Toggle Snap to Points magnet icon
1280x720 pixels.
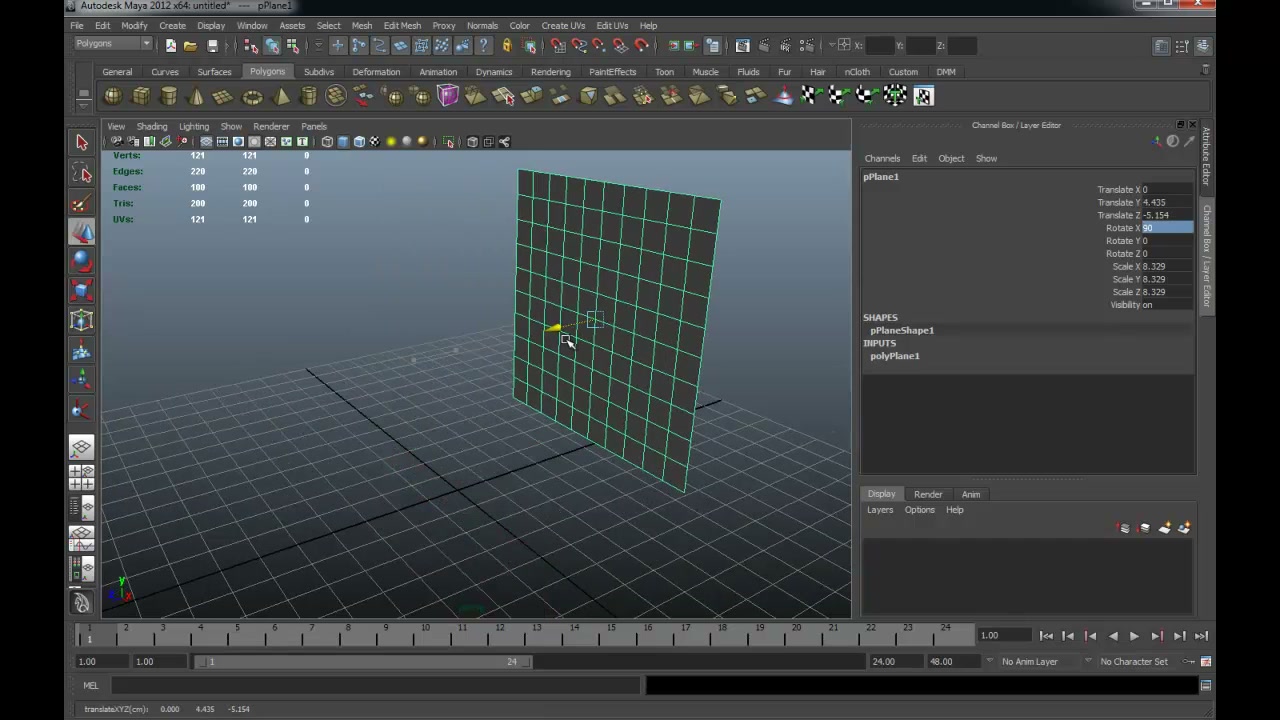[x=598, y=45]
